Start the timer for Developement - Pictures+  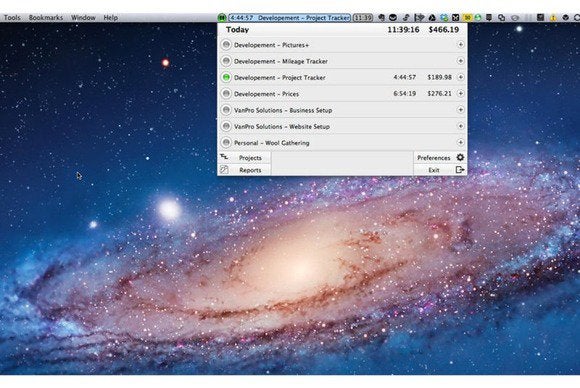(226, 45)
